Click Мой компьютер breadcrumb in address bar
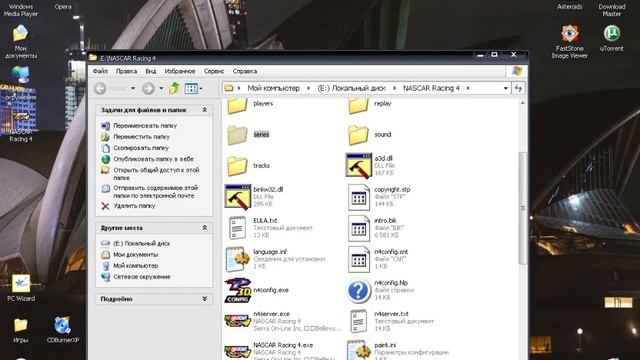This screenshot has width=640, height=360. [273, 88]
